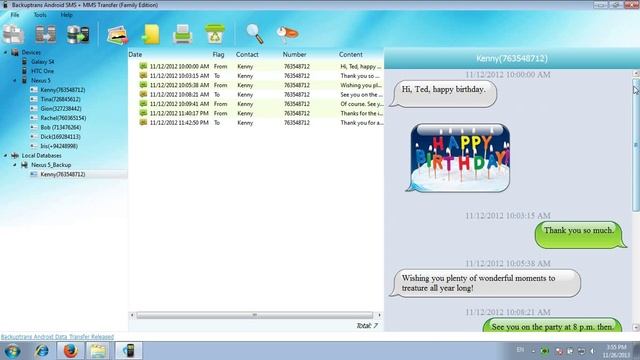The image size is (640, 360).
Task: Click the message list horizontal scrollbar thumb
Action: tap(255, 315)
